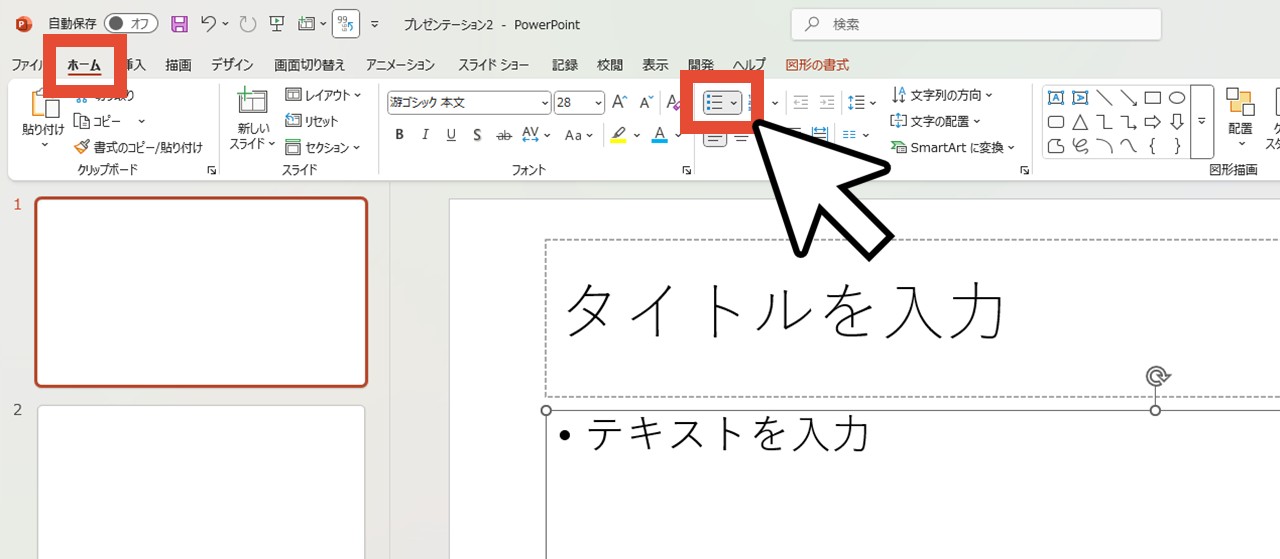Select the Rounded Rectangle shape
Screen dimensions: 1280x559
pyautogui.click(x=1055, y=122)
